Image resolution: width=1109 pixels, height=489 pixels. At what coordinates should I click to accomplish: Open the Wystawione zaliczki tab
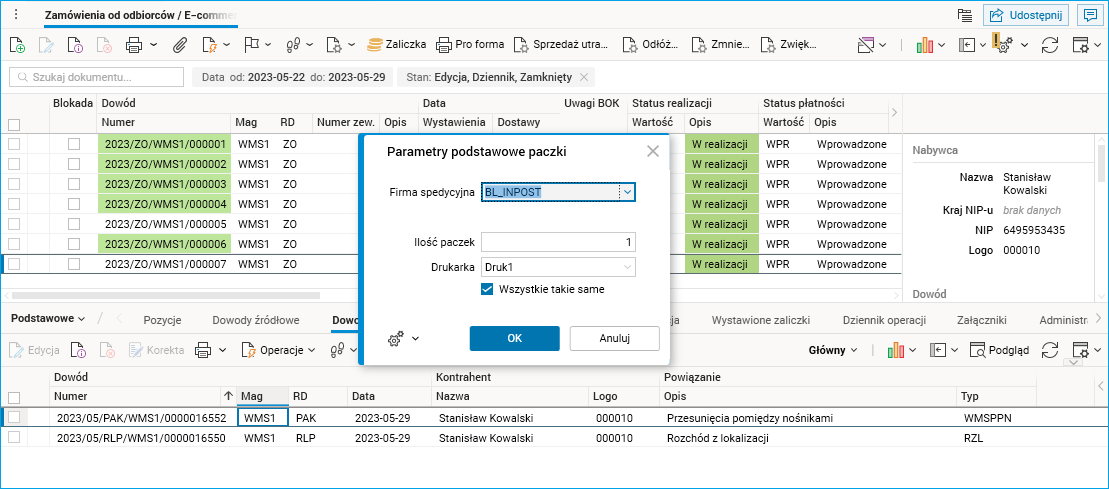[760, 320]
